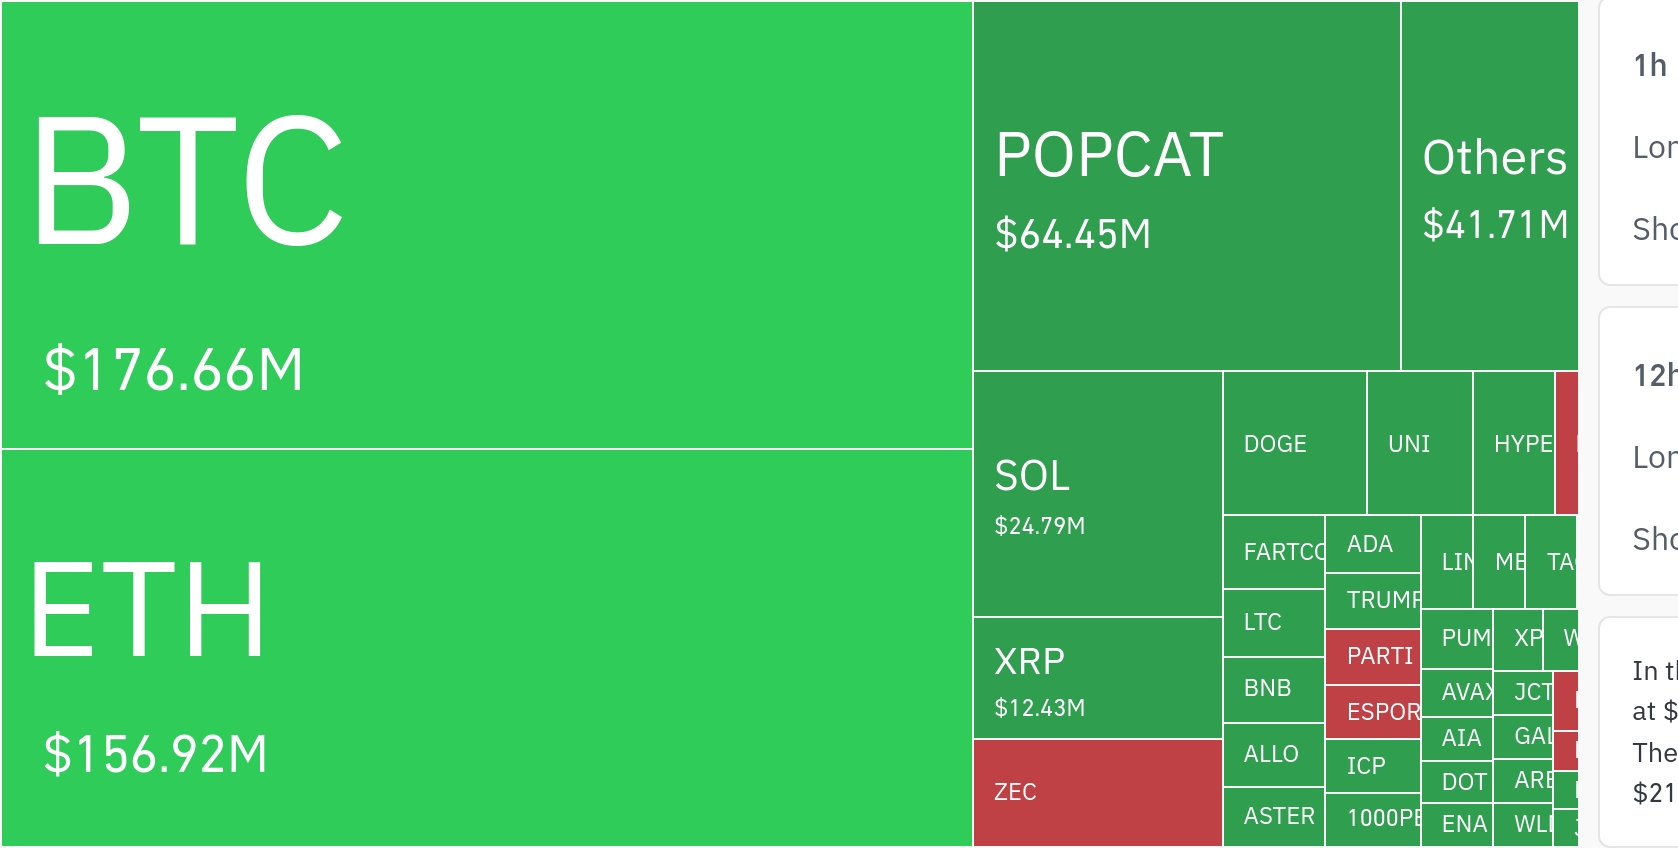1678x848 pixels.
Task: Select the BNB tile
Action: point(1273,689)
